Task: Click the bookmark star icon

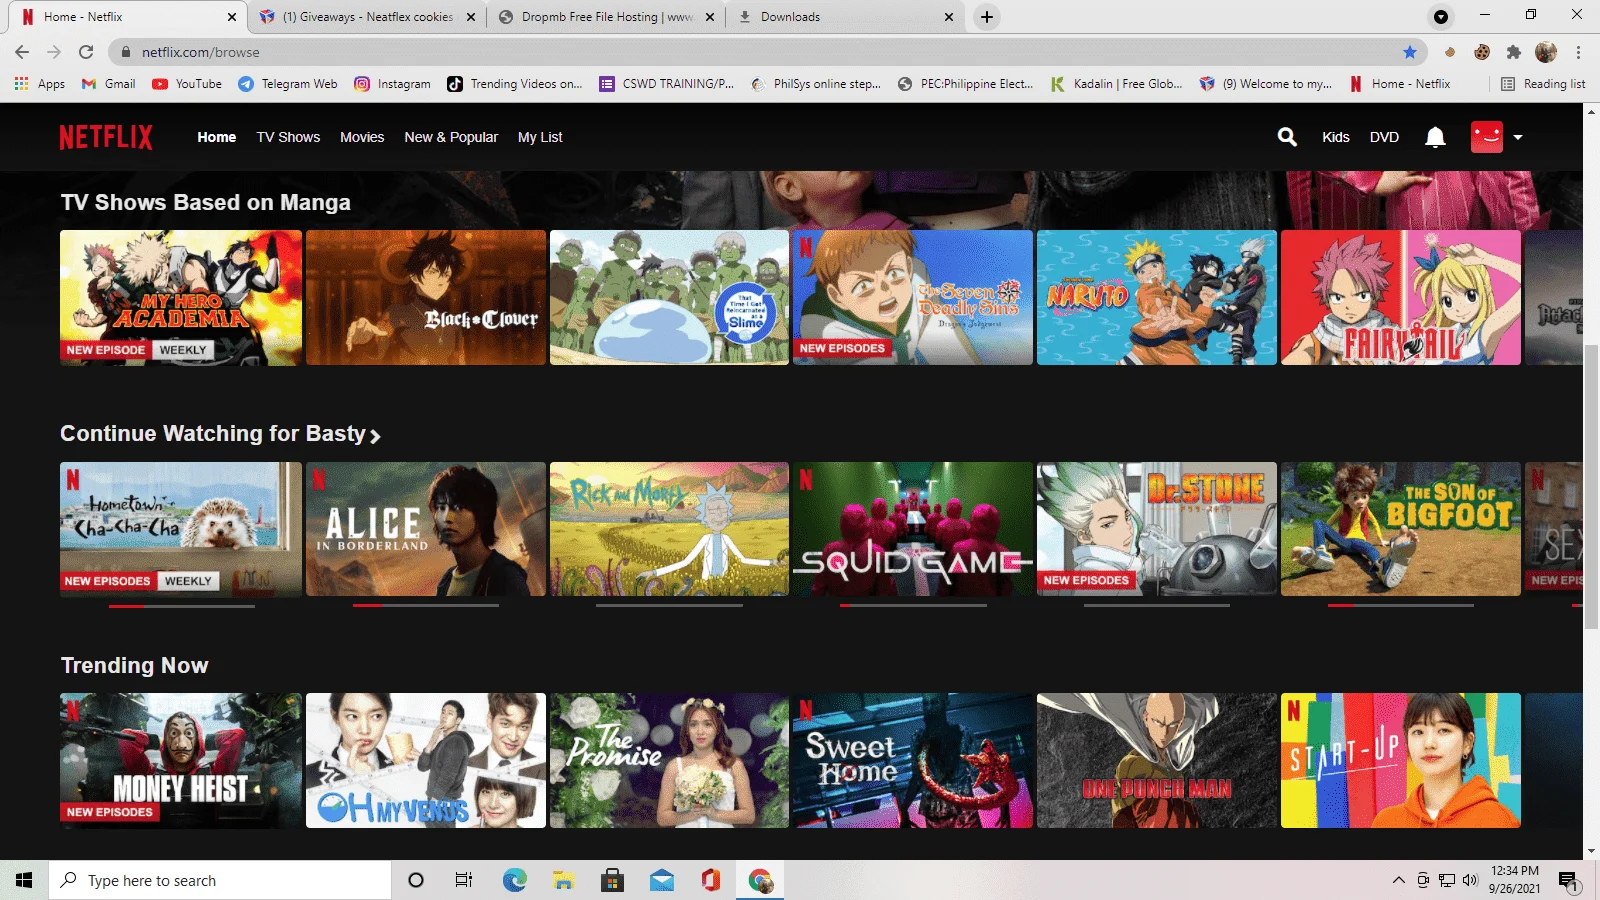Action: click(1410, 52)
